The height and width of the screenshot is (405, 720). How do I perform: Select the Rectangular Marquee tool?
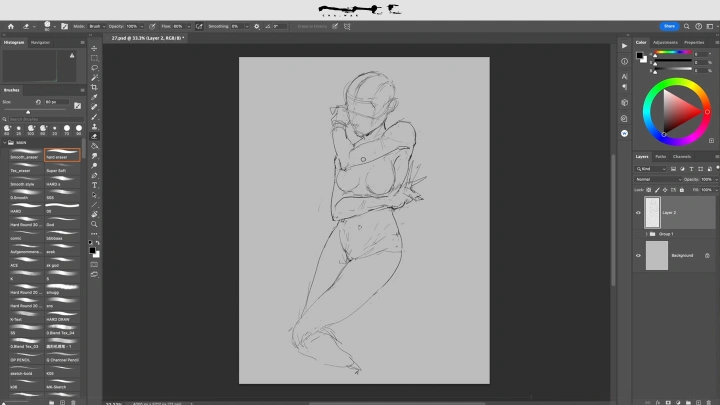(x=94, y=58)
